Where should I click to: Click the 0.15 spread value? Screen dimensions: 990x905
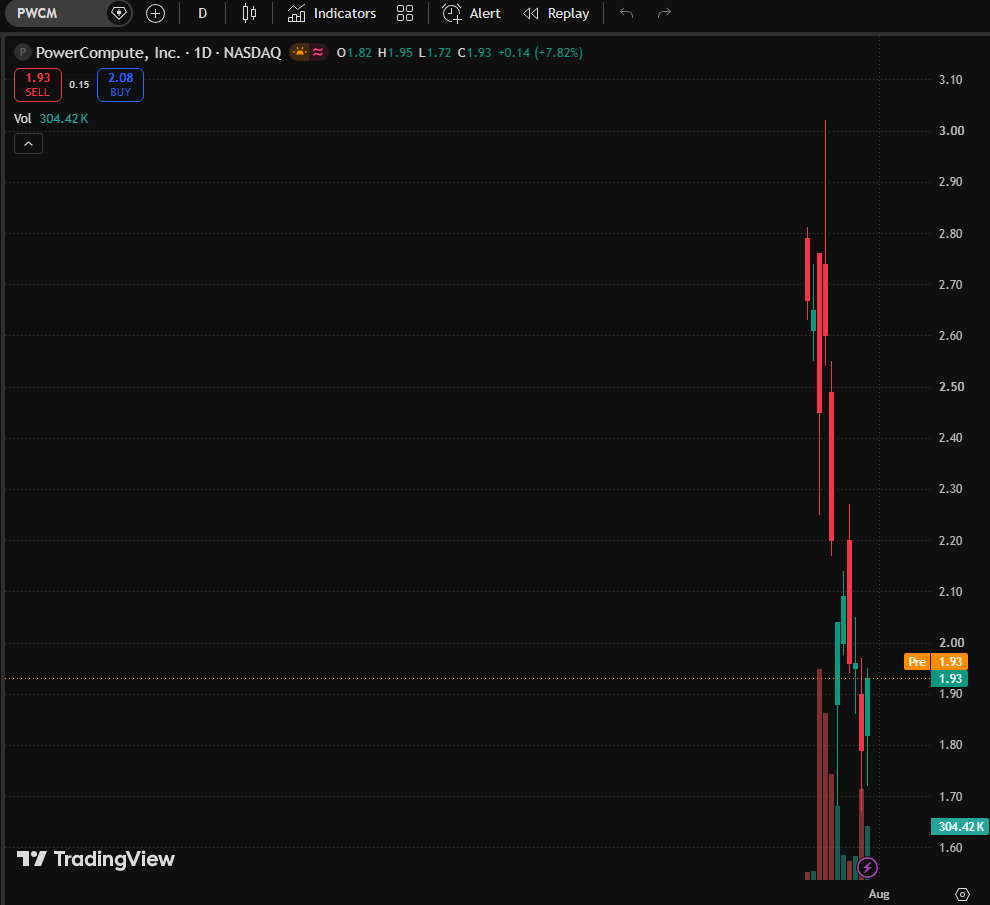79,85
